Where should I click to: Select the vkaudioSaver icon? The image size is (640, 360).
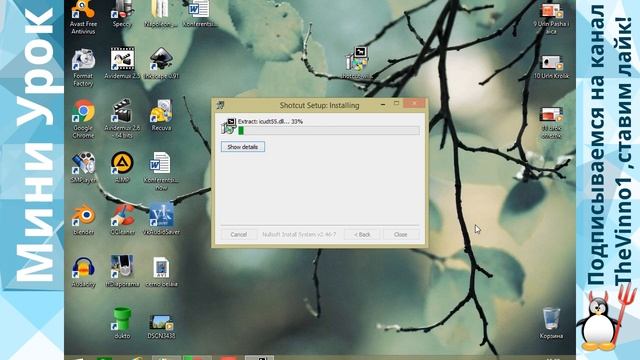[161, 220]
